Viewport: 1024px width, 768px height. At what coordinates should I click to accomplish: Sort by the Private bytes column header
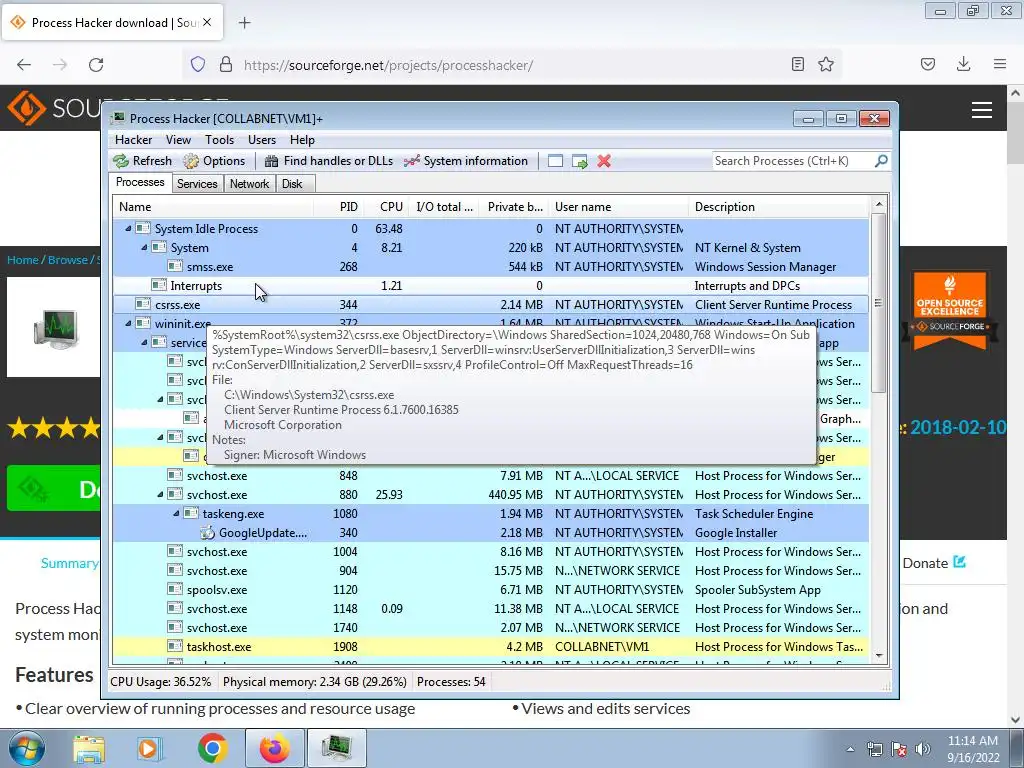click(515, 207)
